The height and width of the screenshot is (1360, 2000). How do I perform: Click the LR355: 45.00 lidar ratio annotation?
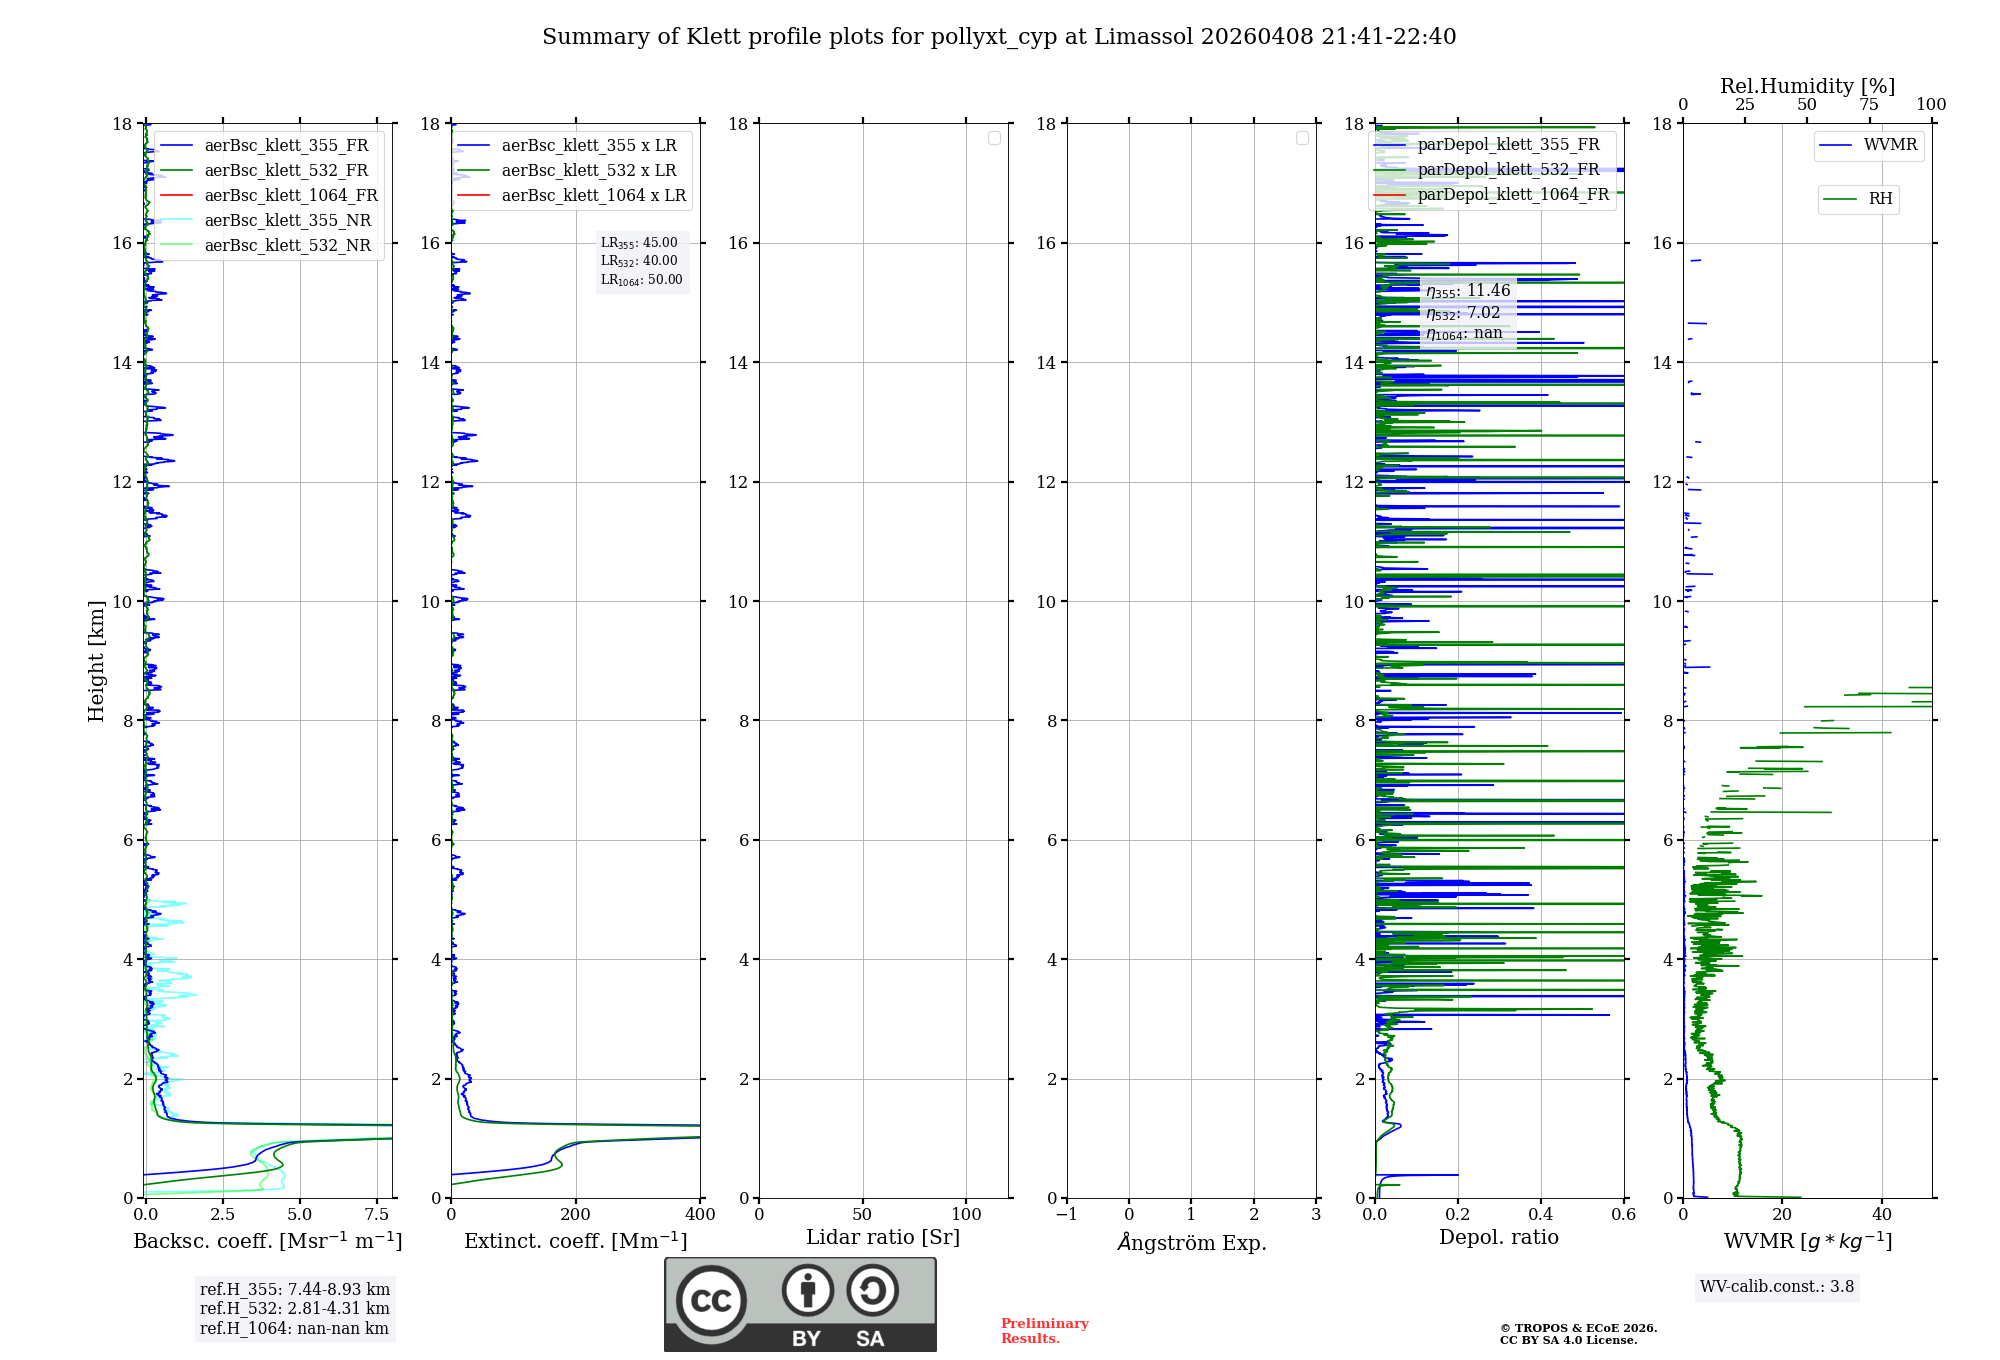pos(639,243)
